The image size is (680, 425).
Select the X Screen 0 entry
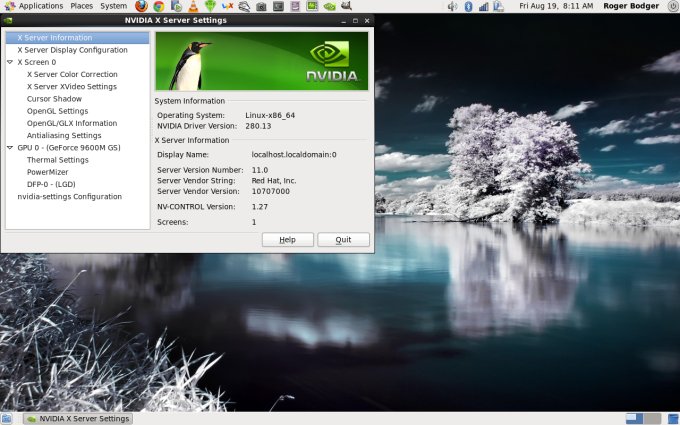pos(36,62)
